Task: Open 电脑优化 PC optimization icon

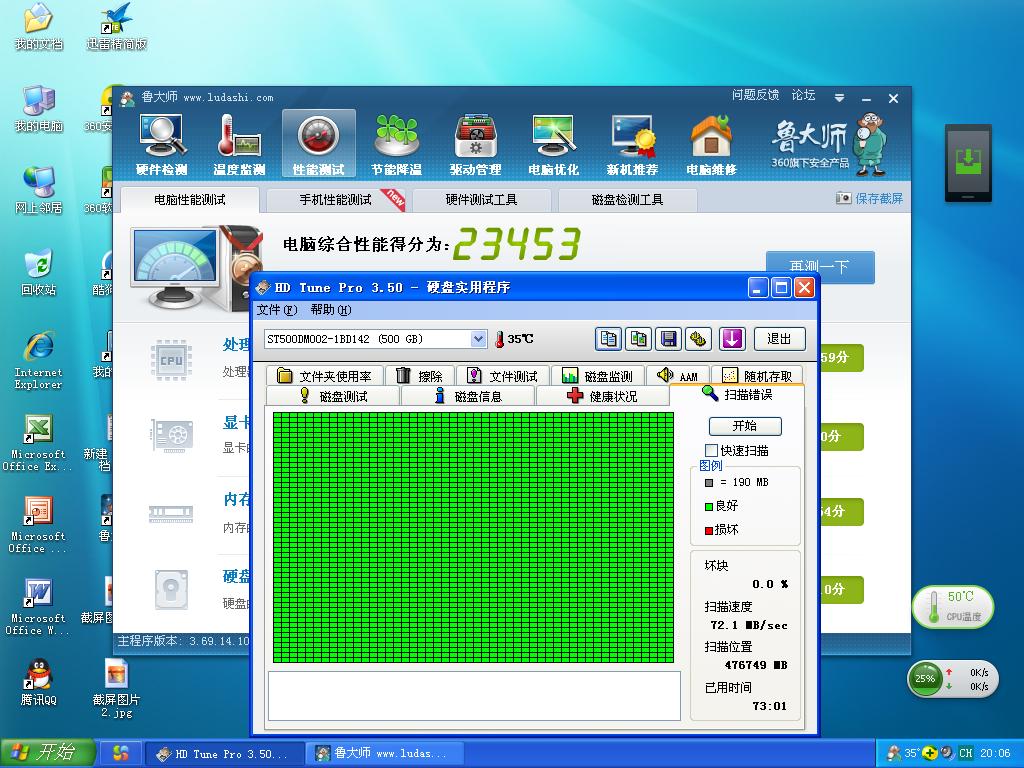Action: 553,144
